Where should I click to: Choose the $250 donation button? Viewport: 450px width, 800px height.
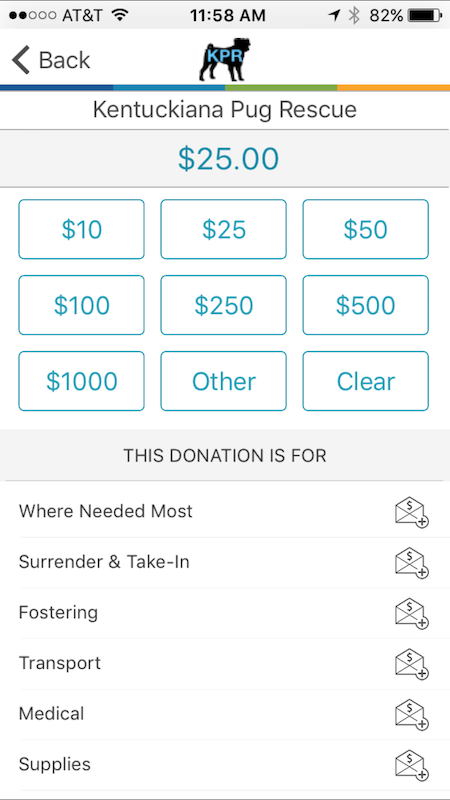pyautogui.click(x=223, y=305)
